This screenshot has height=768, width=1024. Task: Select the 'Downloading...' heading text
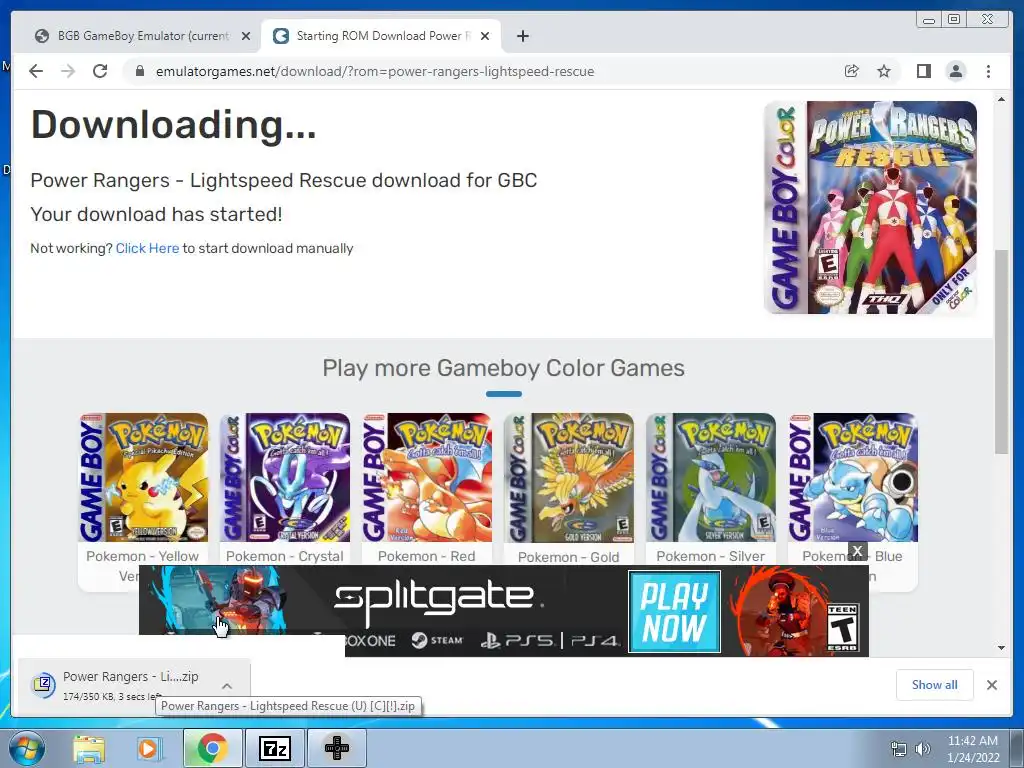pos(174,124)
